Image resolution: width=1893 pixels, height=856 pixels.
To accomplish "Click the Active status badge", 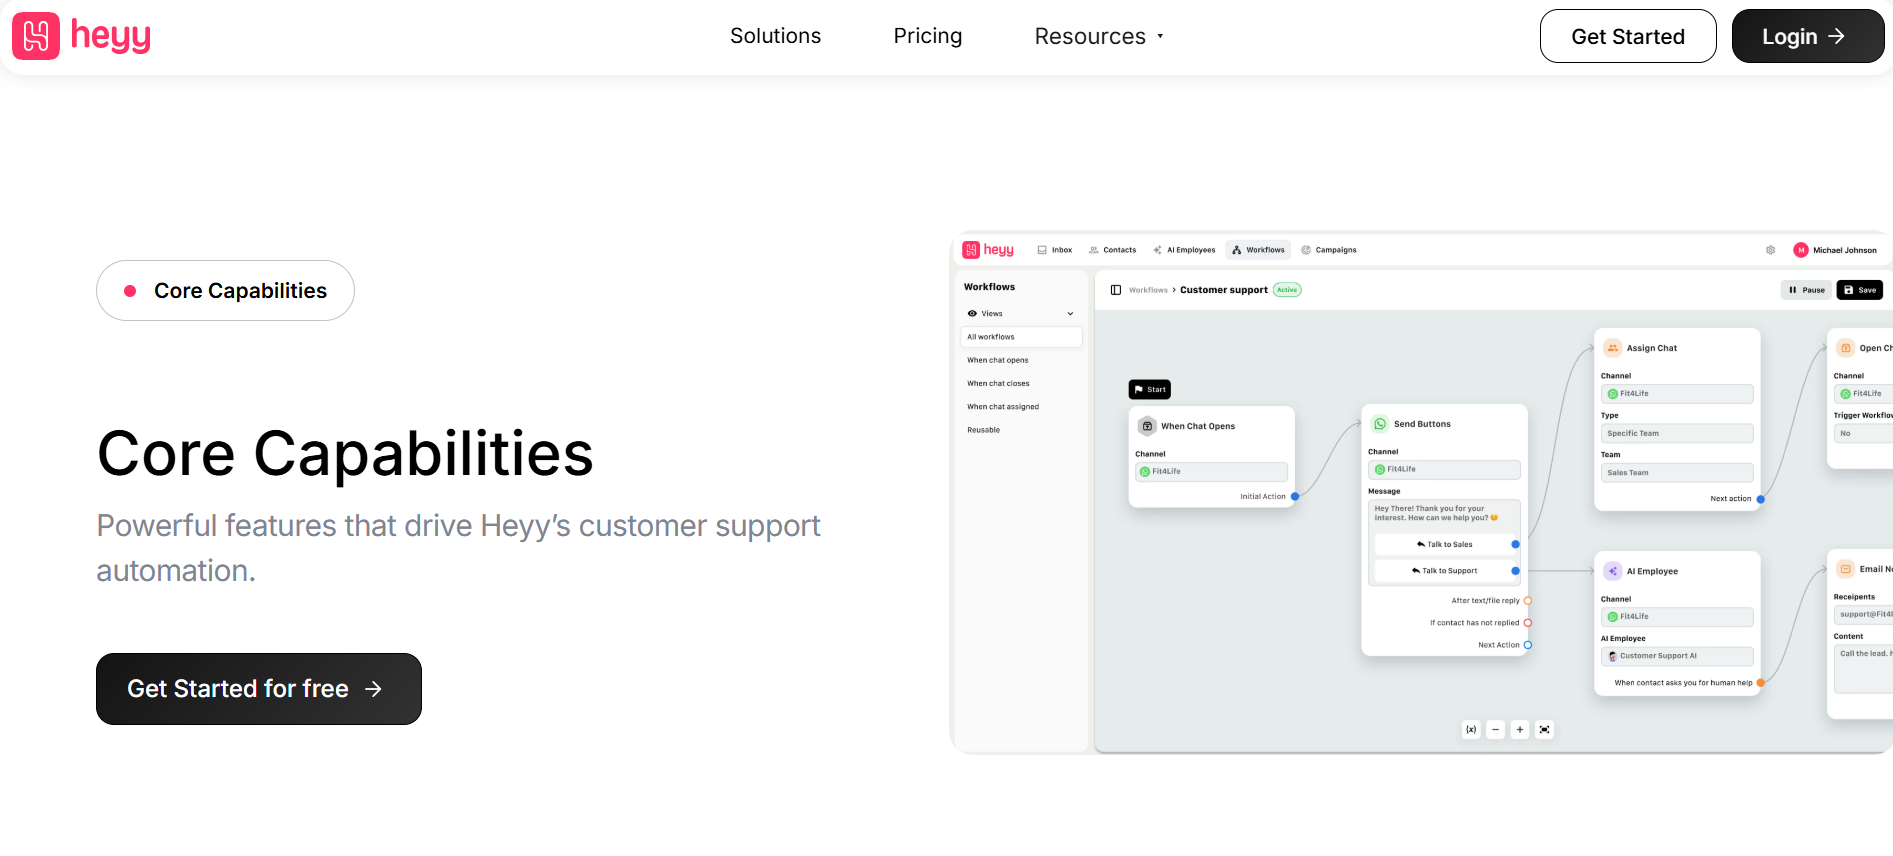I will pos(1287,290).
